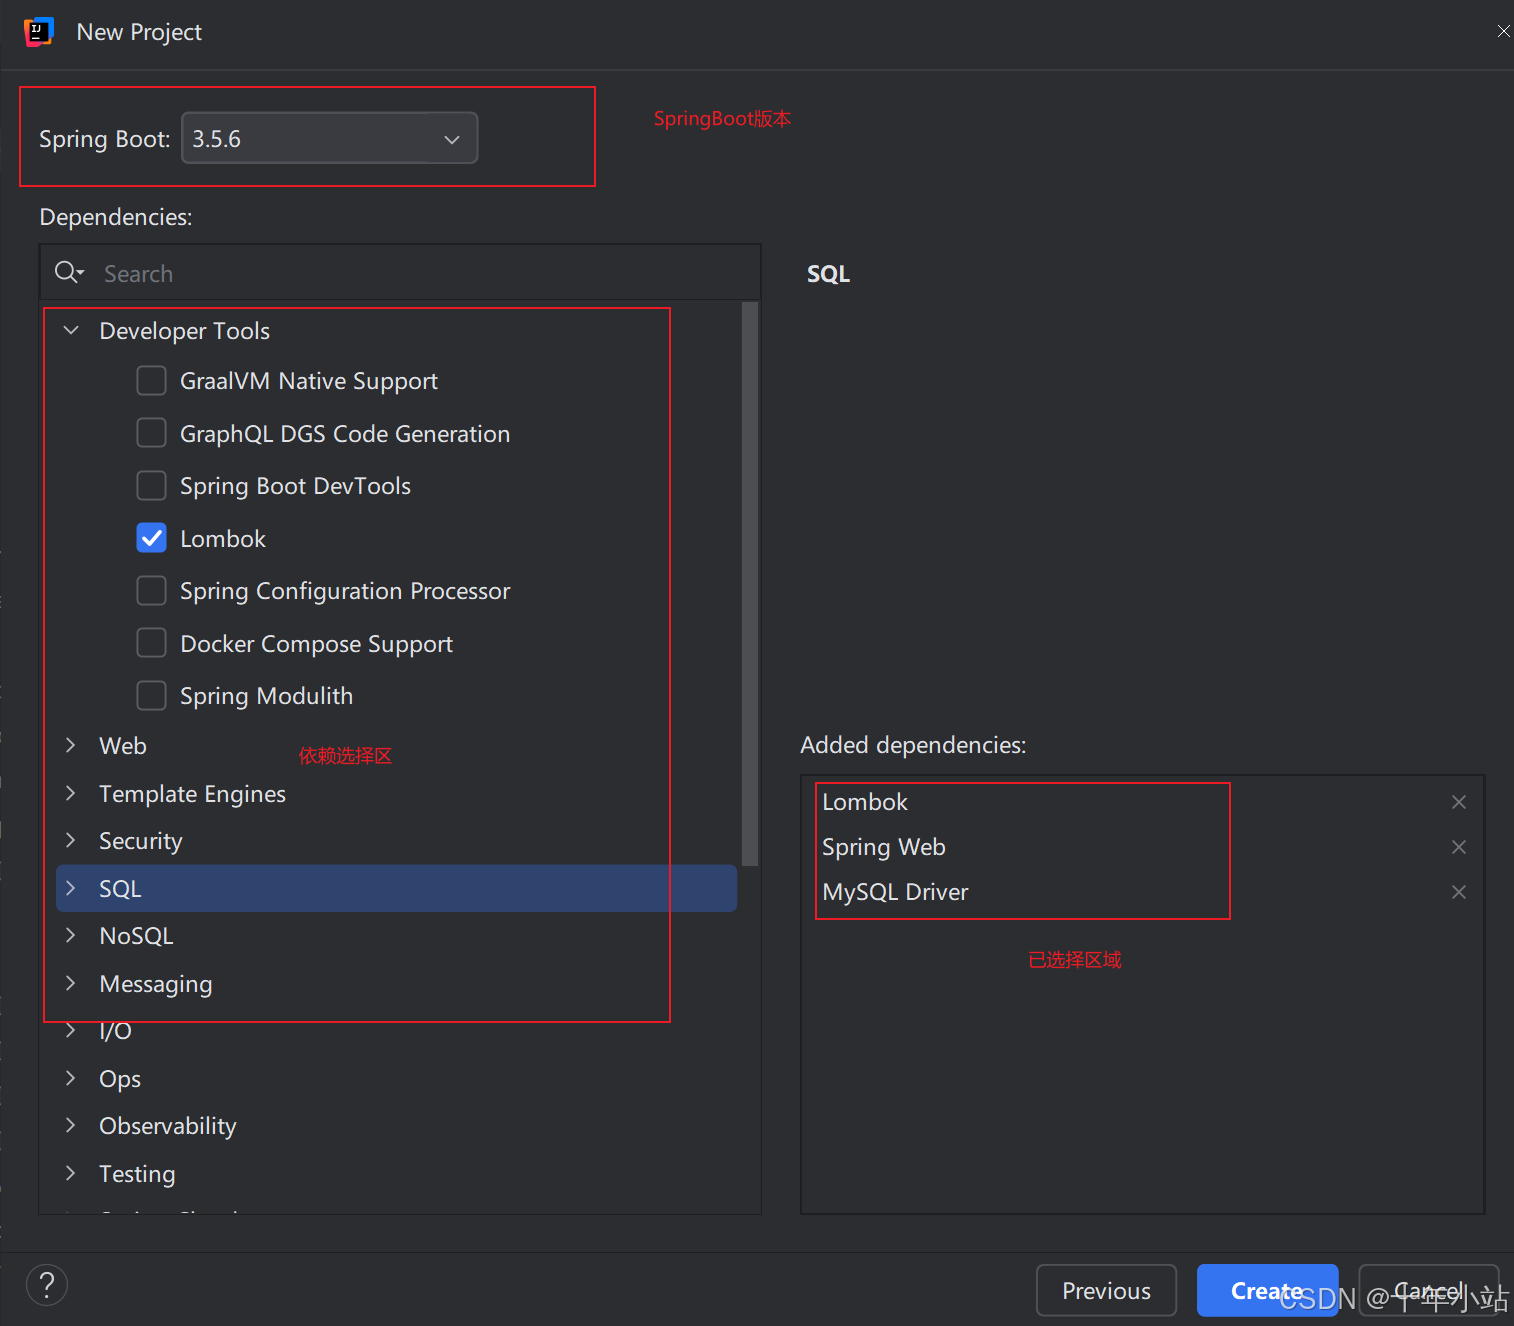Expand the Web category chevron
The width and height of the screenshot is (1514, 1326).
[71, 745]
